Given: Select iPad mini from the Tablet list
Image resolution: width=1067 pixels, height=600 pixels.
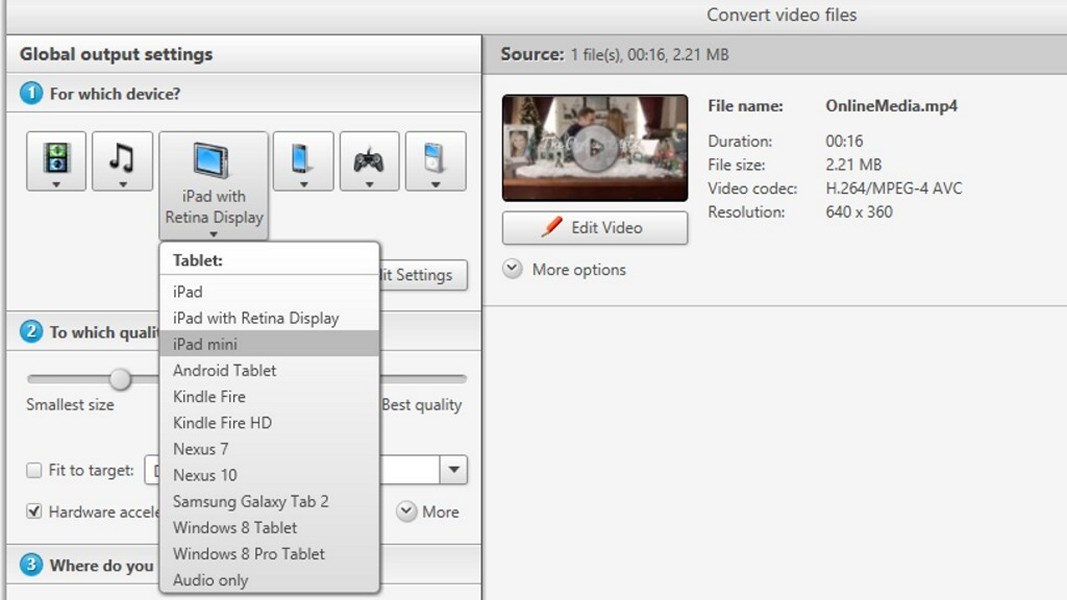Looking at the screenshot, I should [x=269, y=344].
